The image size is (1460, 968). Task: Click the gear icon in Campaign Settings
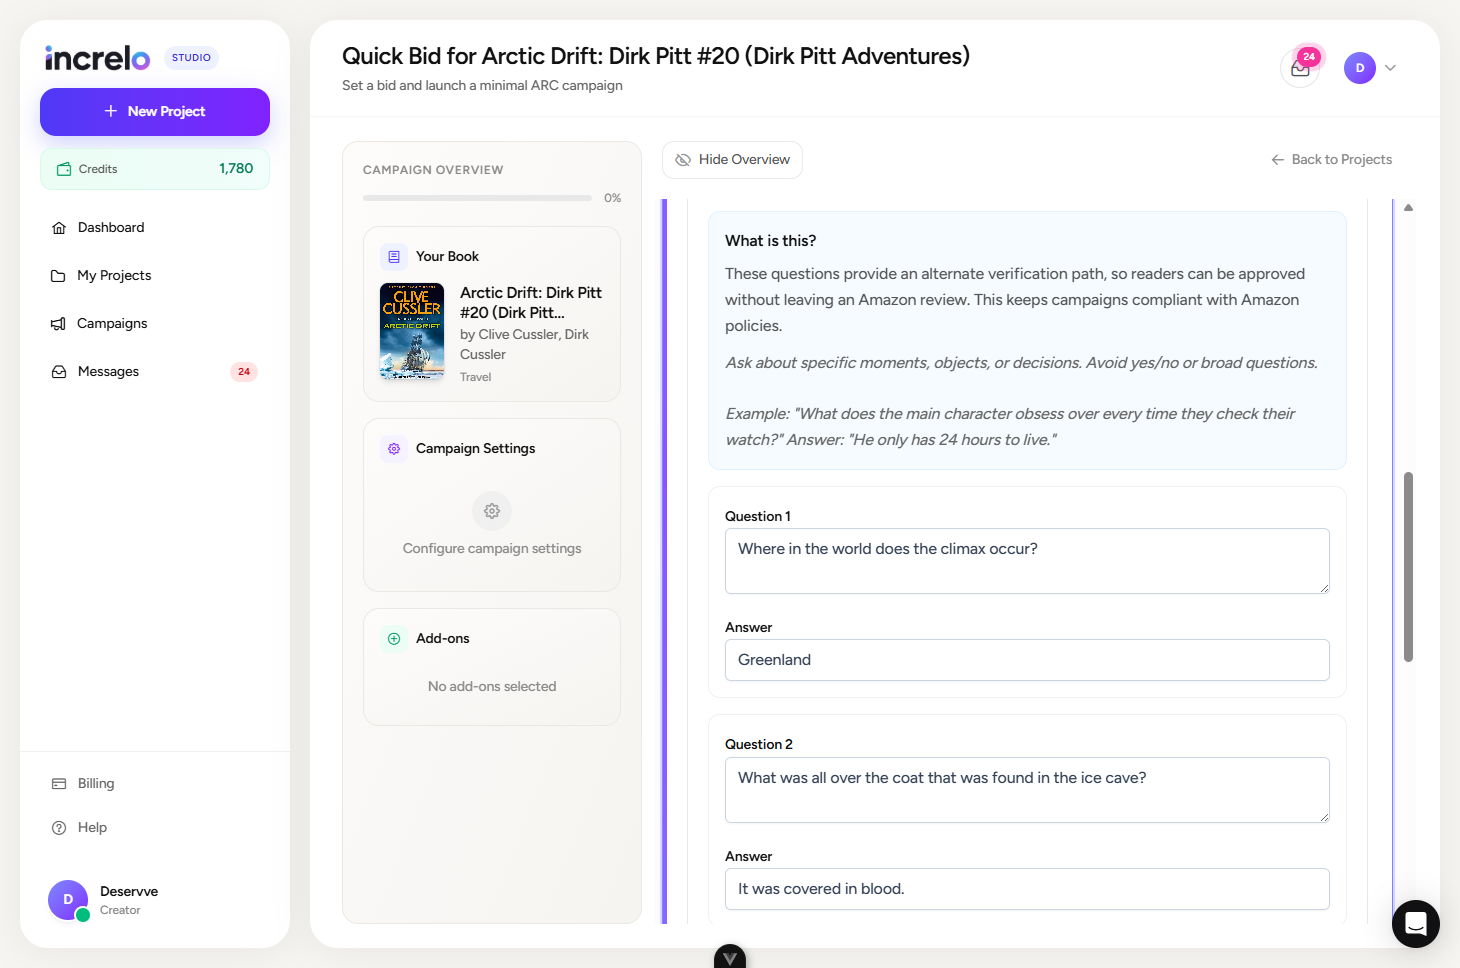492,511
